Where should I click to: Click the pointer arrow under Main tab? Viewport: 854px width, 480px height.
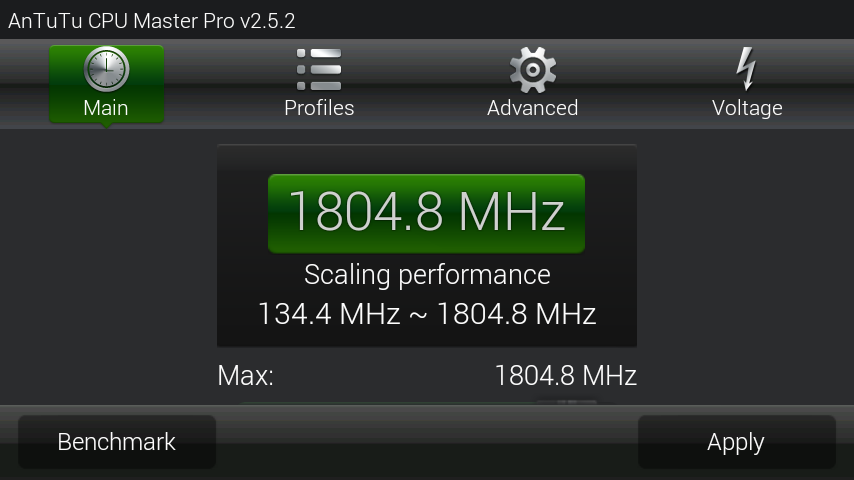(x=106, y=127)
